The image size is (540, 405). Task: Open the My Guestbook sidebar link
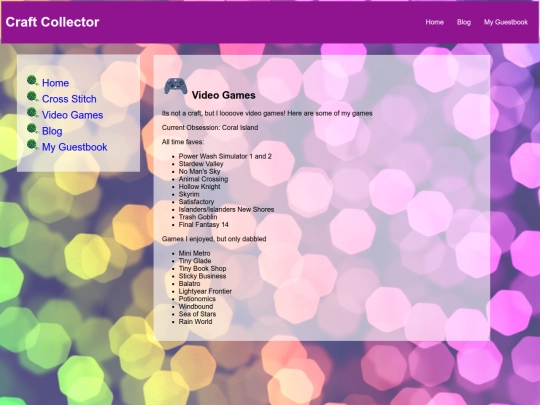[74, 147]
